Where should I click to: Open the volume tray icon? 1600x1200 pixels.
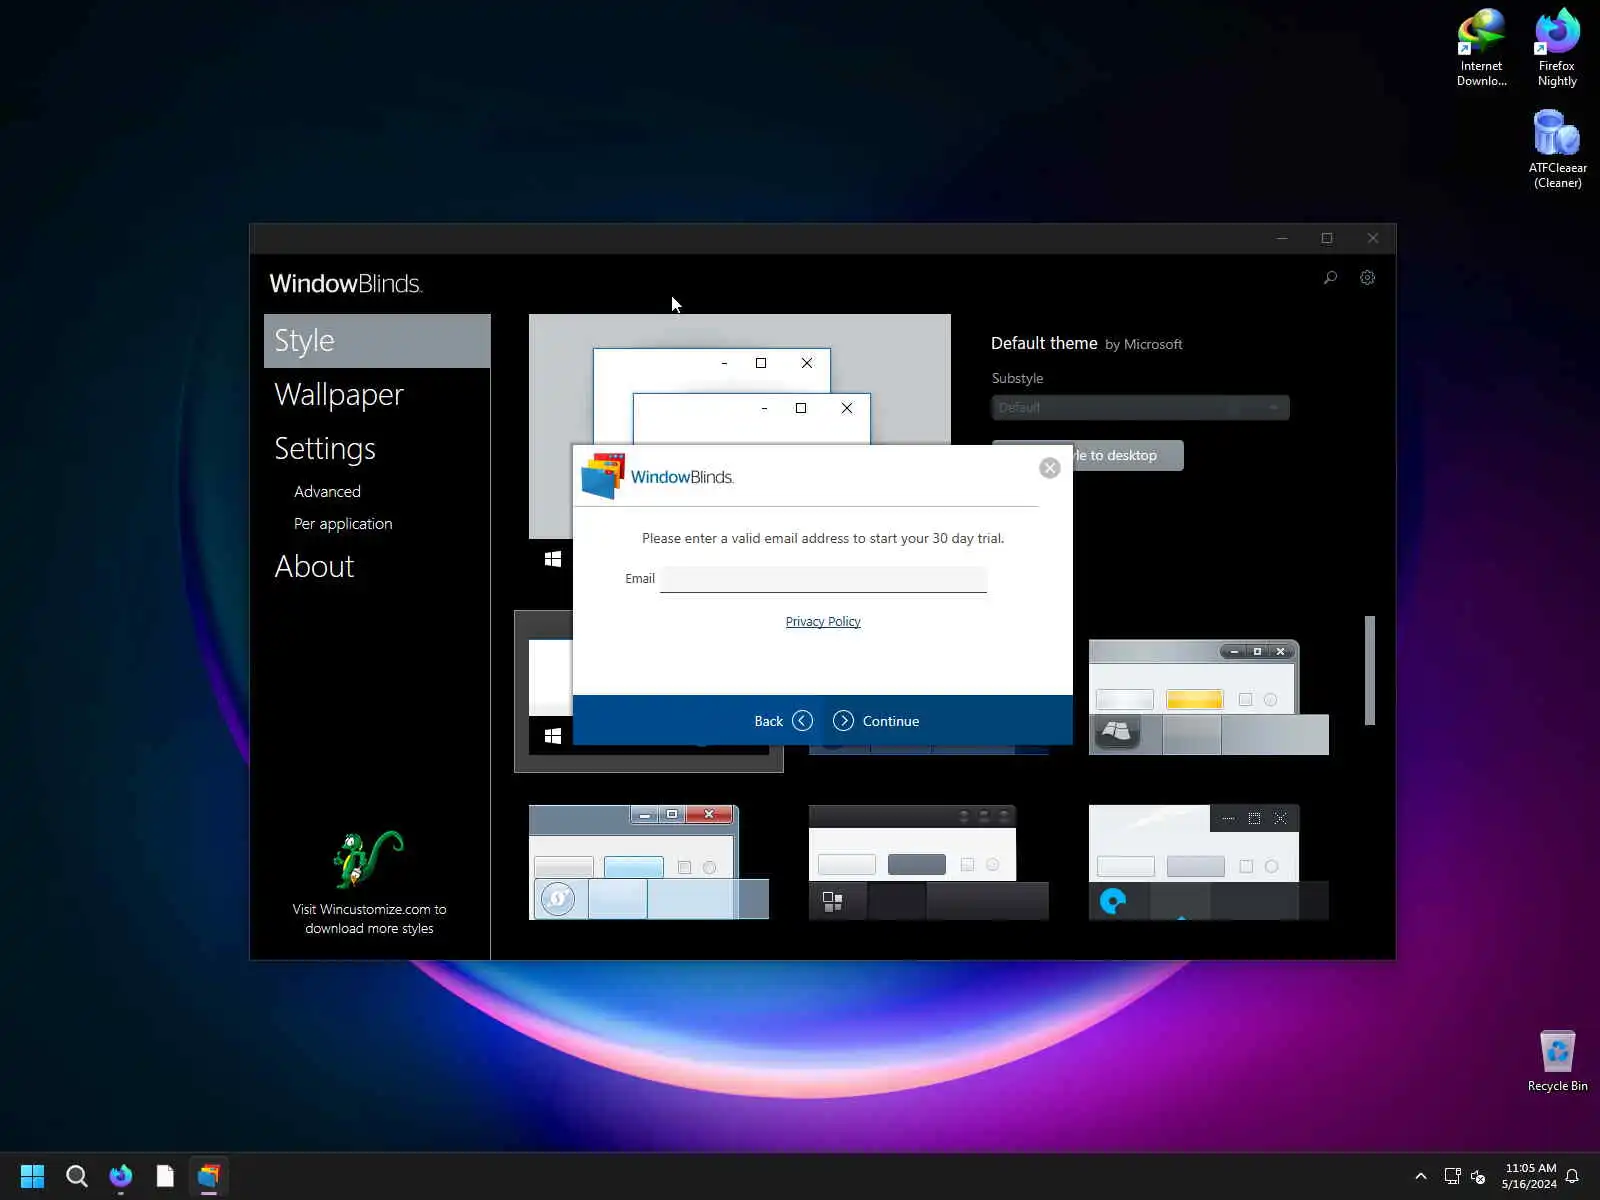(1478, 1176)
